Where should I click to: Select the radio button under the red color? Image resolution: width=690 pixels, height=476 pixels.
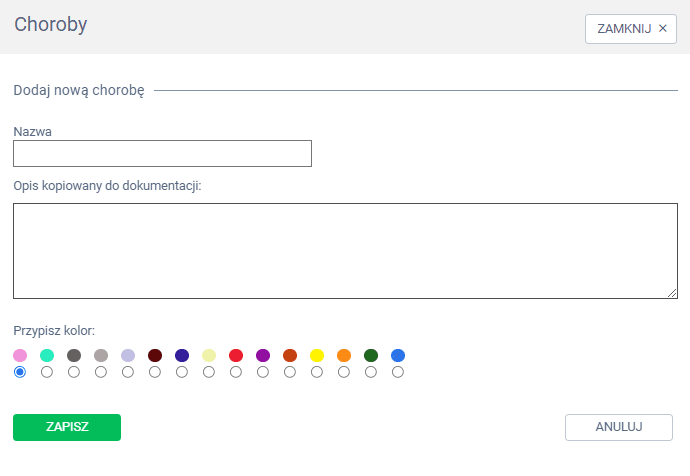coord(236,372)
